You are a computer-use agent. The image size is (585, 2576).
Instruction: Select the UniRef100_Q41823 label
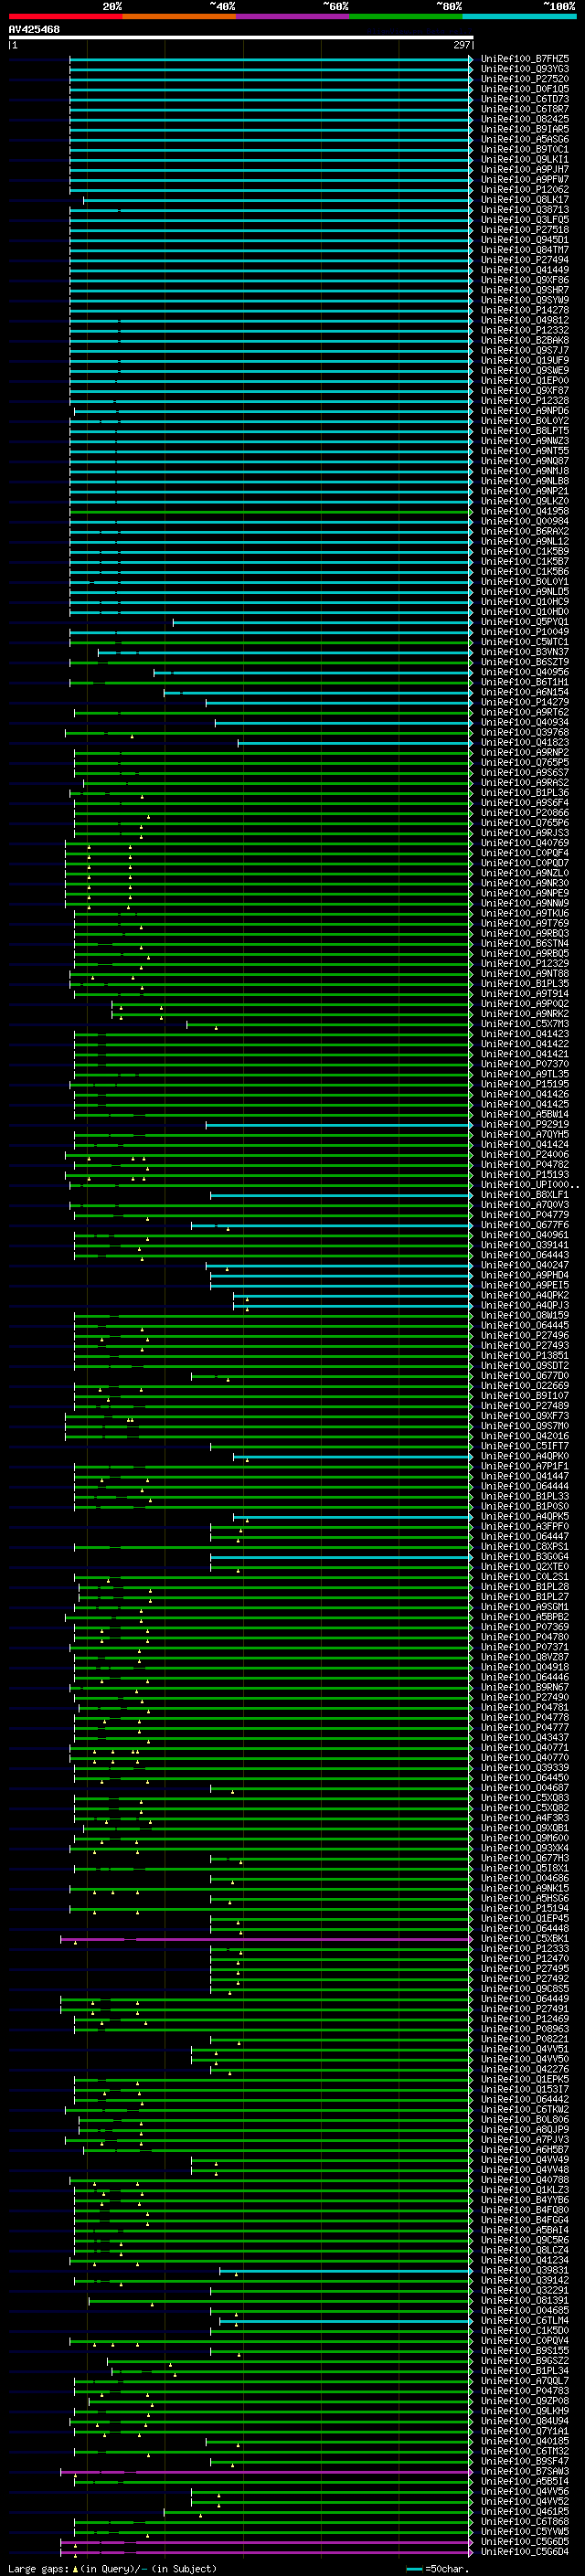(x=524, y=742)
